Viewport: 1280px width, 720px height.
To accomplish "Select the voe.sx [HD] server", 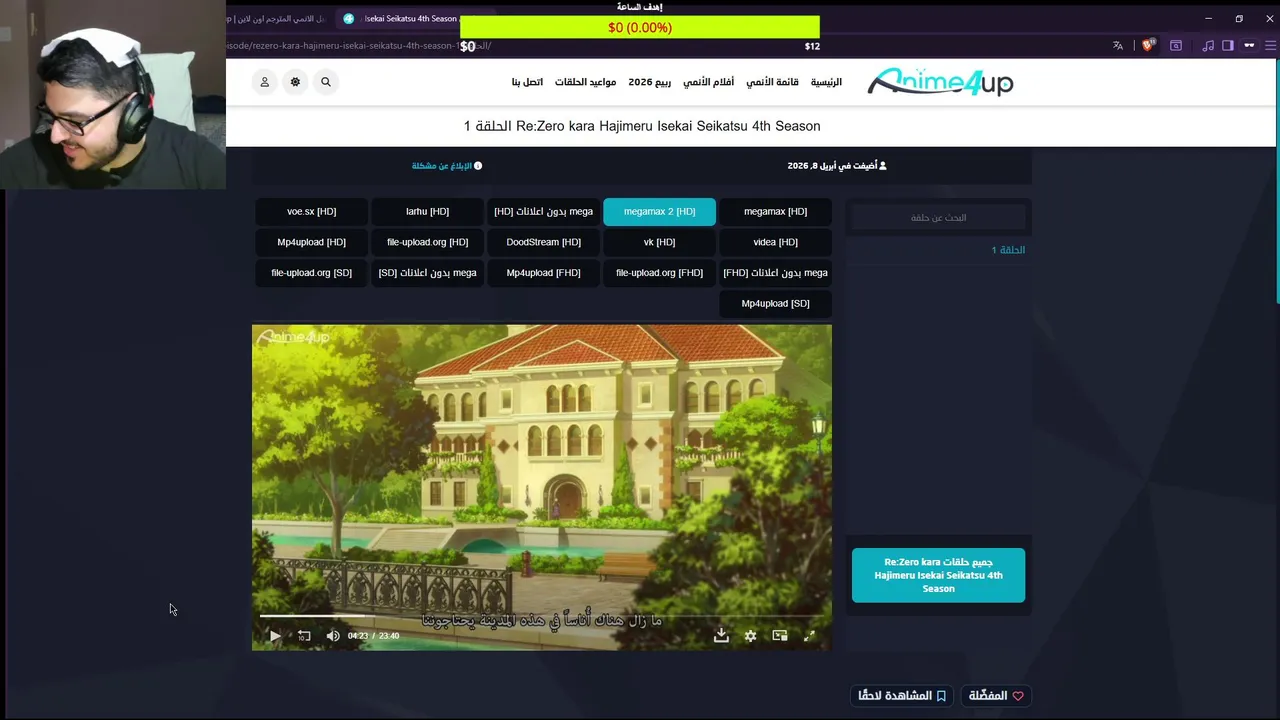I will coord(311,212).
